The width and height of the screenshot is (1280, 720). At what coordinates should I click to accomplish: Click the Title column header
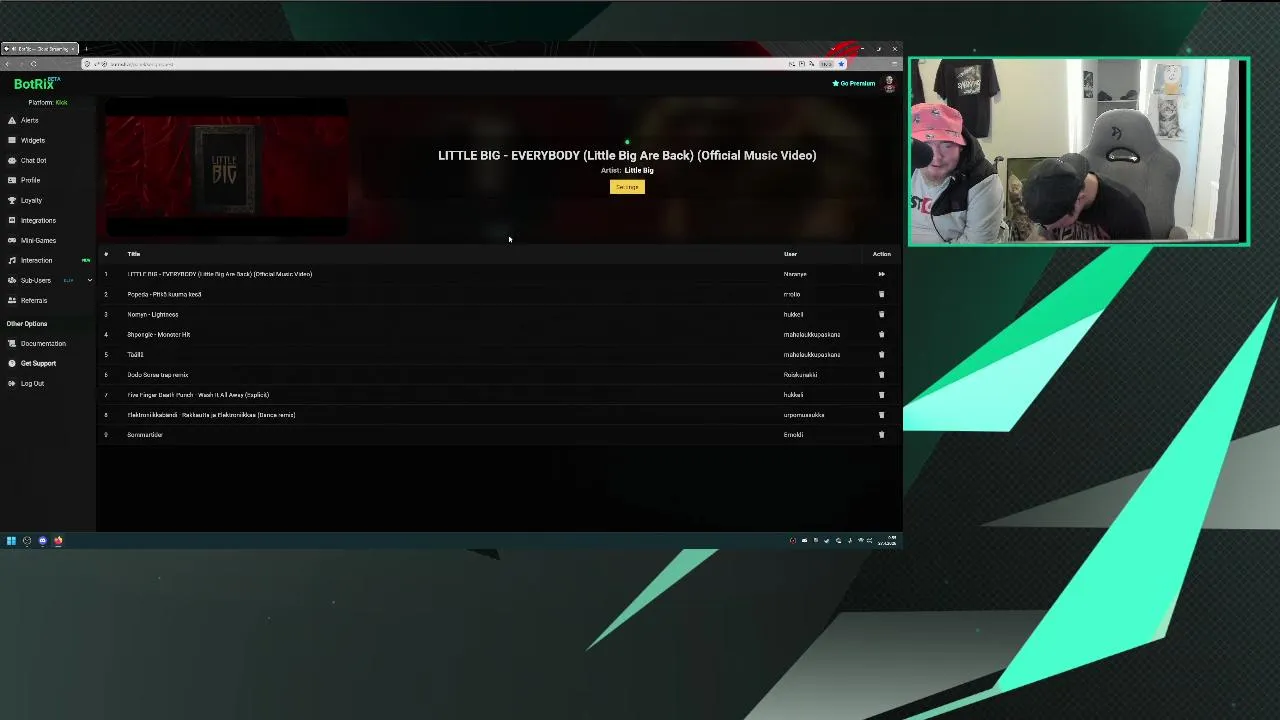pyautogui.click(x=133, y=254)
